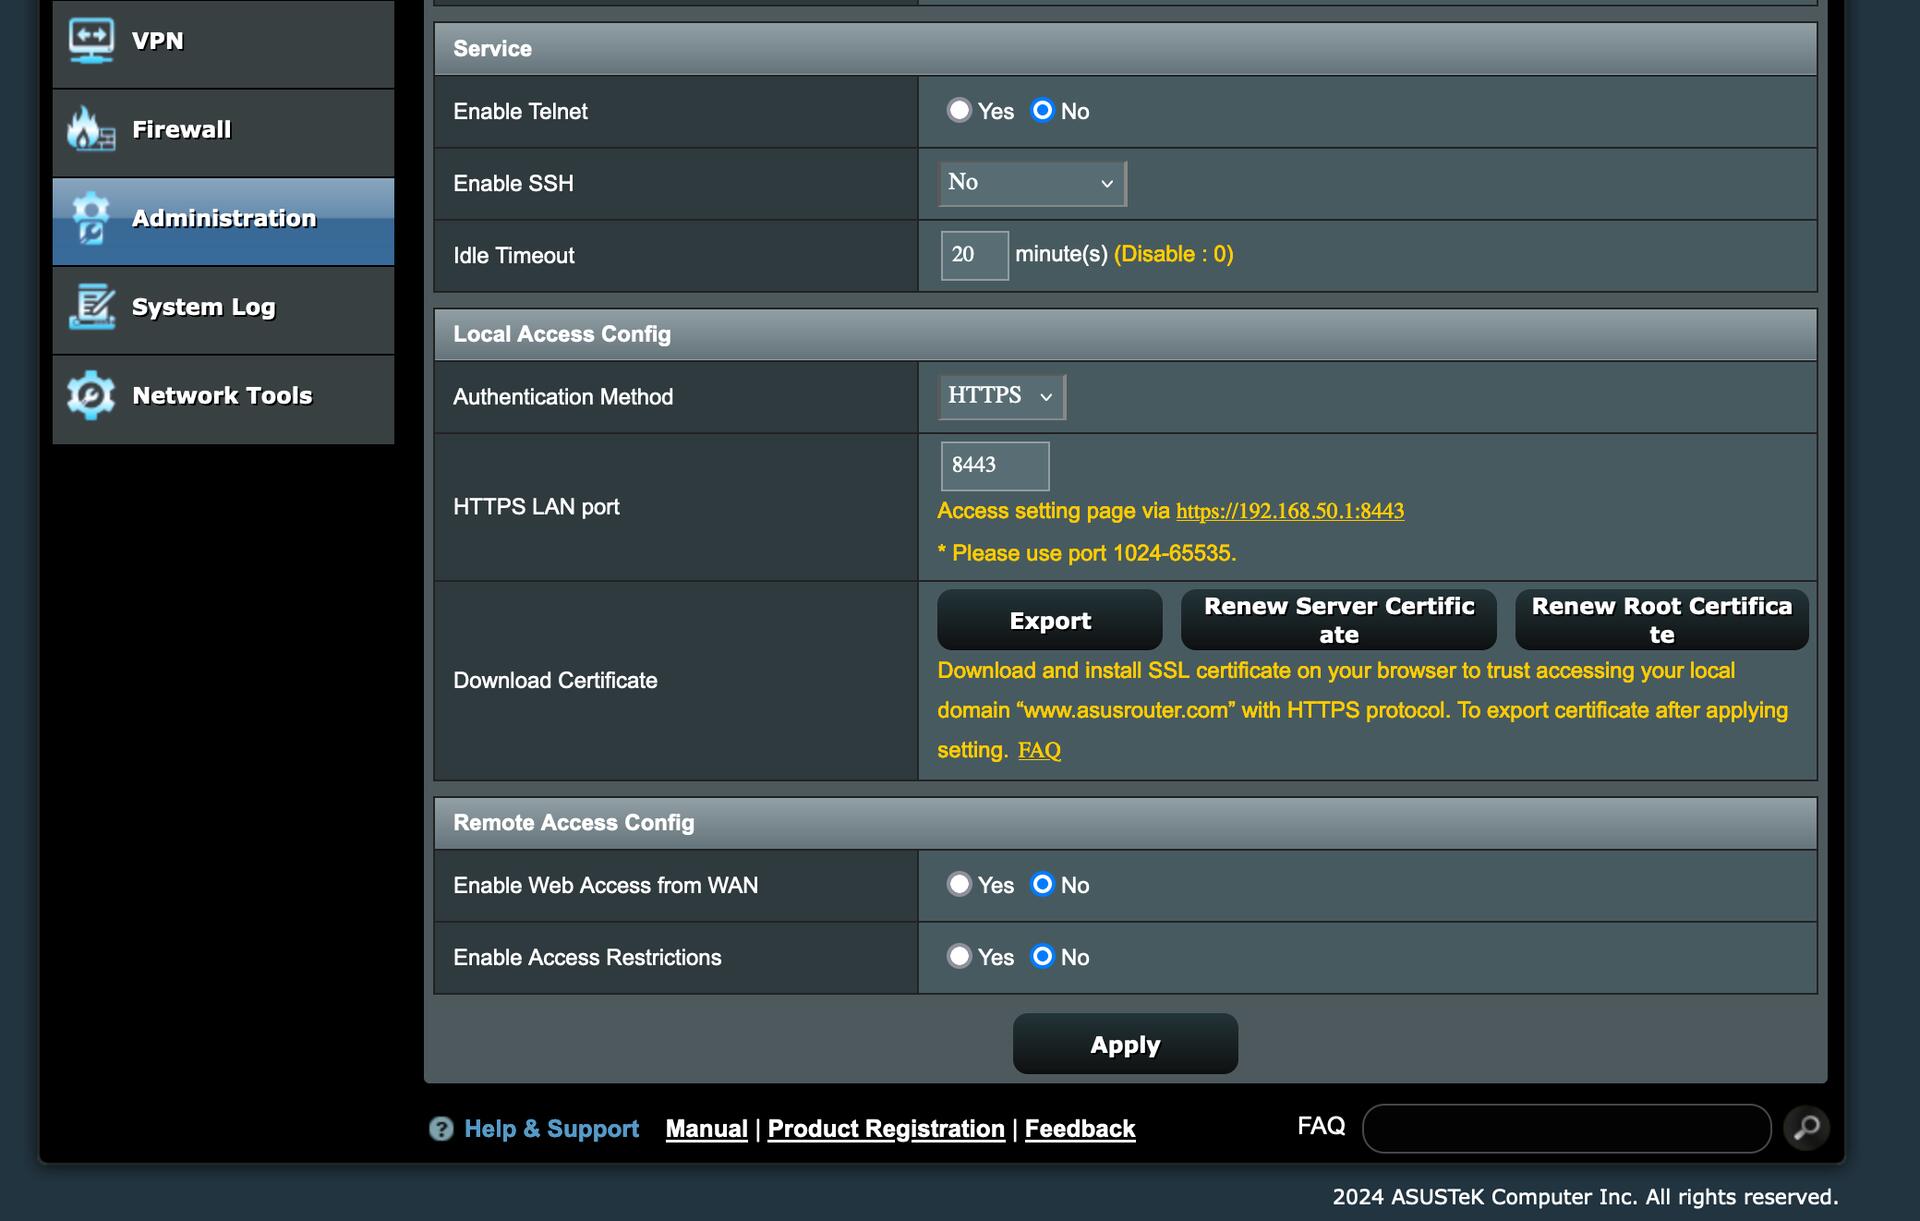Select Yes for Enable Telnet
This screenshot has height=1221, width=1920.
point(959,110)
